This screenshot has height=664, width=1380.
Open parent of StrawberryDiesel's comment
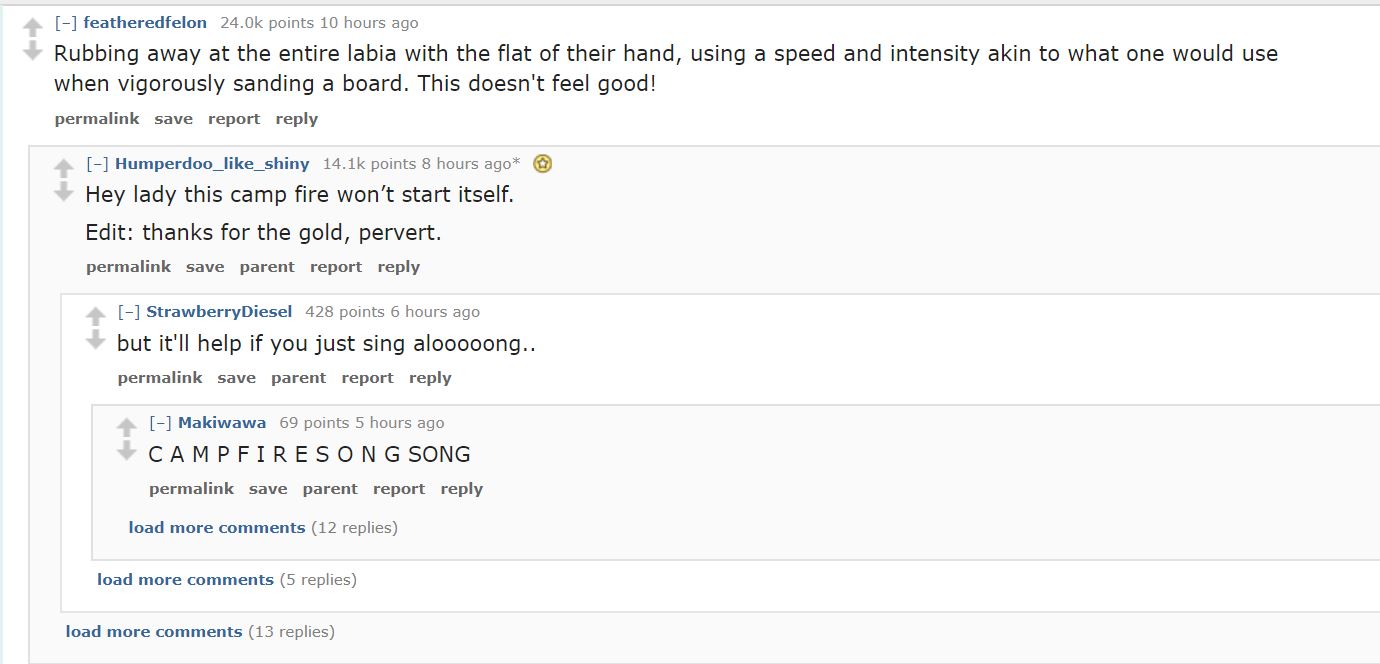pyautogui.click(x=298, y=377)
